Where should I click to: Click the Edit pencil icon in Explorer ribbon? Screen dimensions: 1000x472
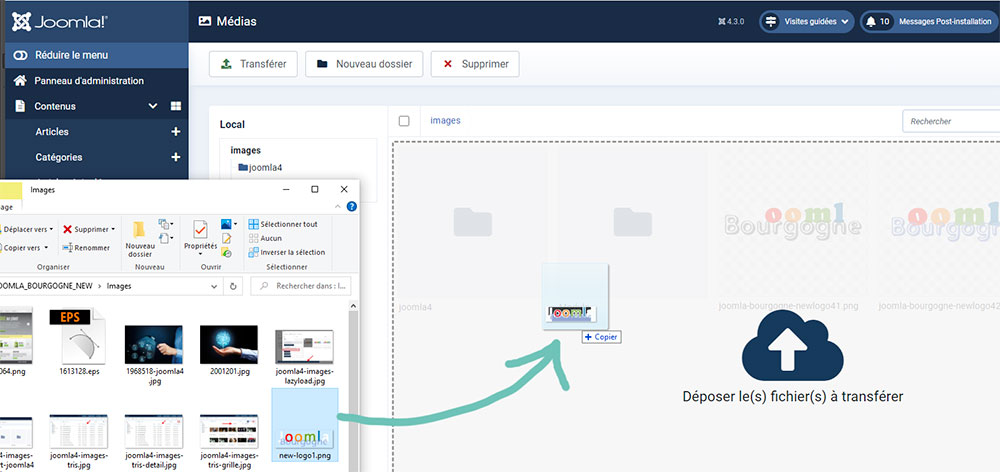[x=226, y=239]
